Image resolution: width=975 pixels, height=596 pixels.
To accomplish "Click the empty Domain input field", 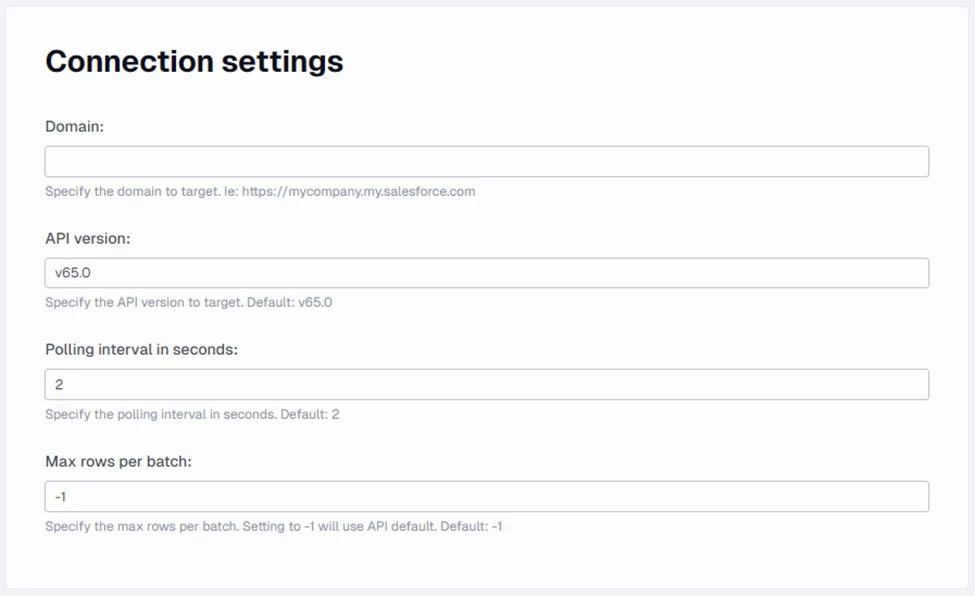I will [x=486, y=162].
